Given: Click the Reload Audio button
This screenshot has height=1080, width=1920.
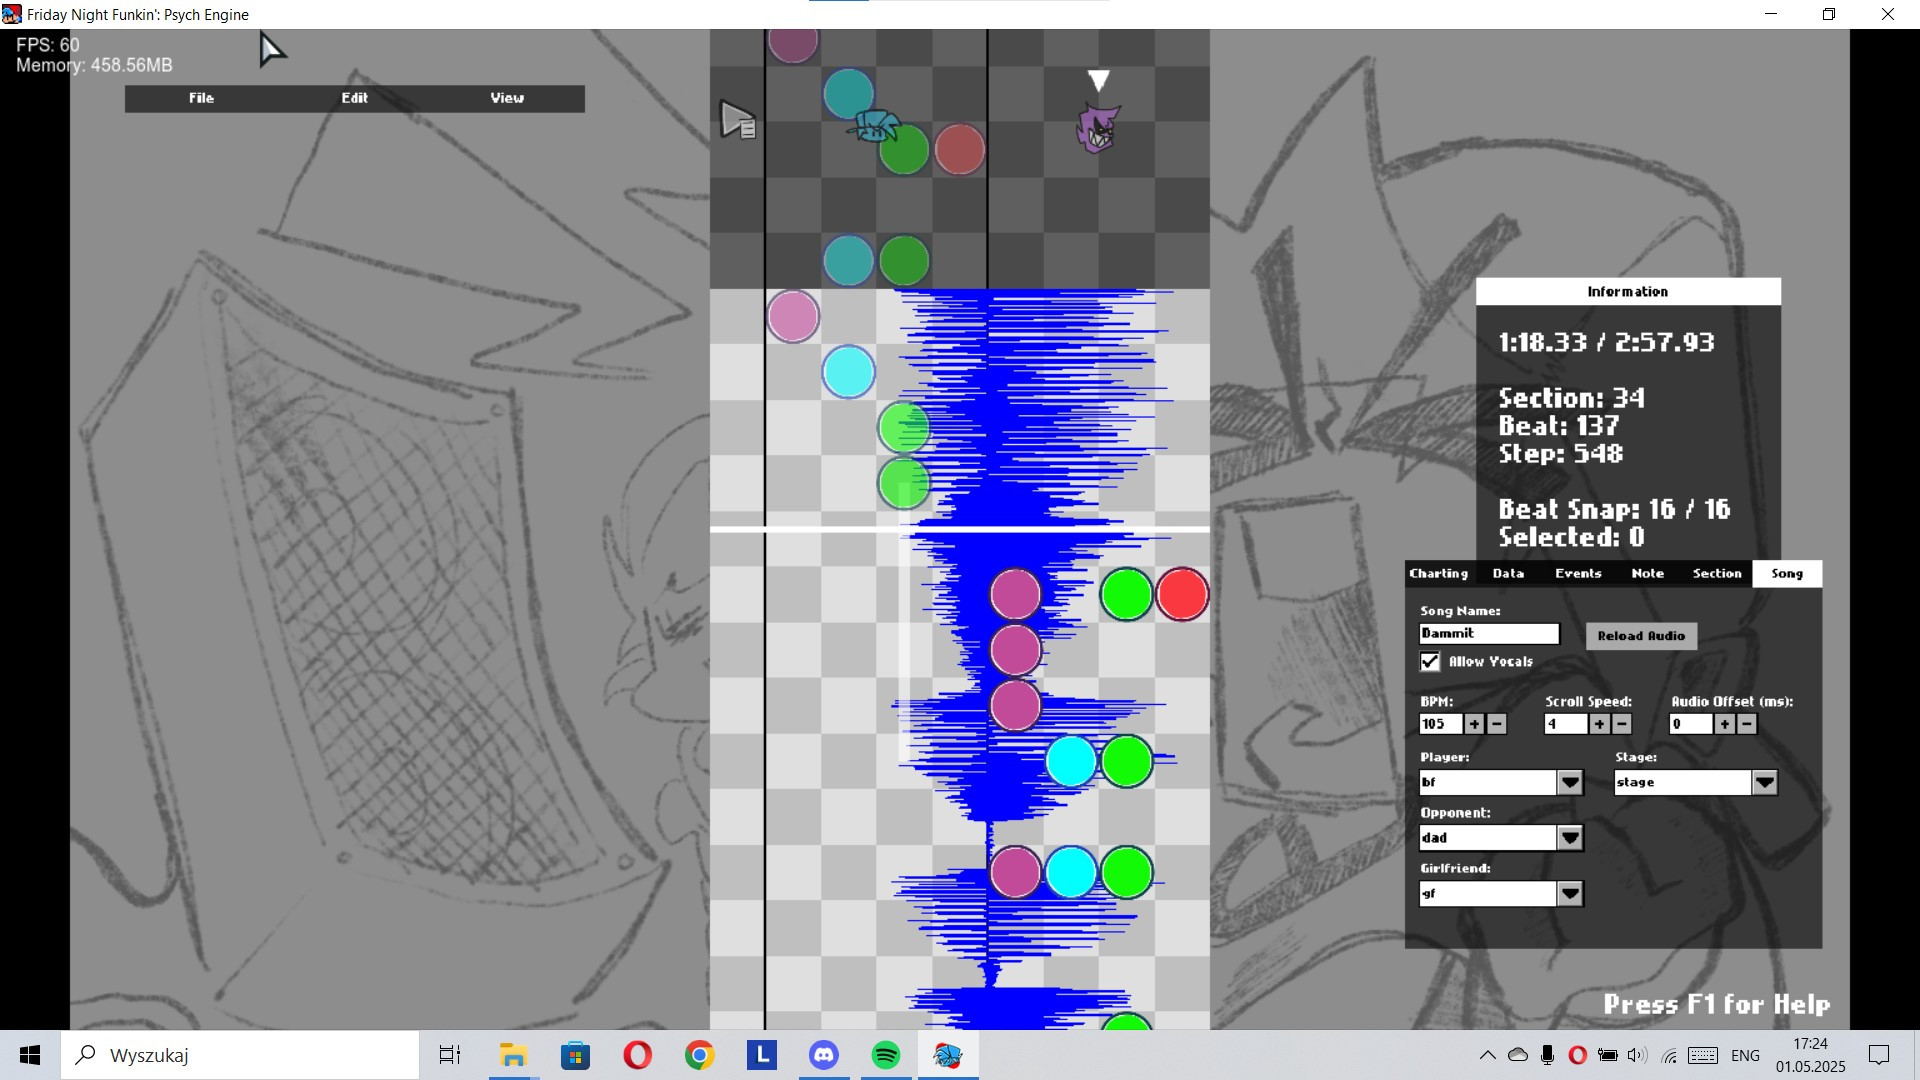Looking at the screenshot, I should [1641, 636].
